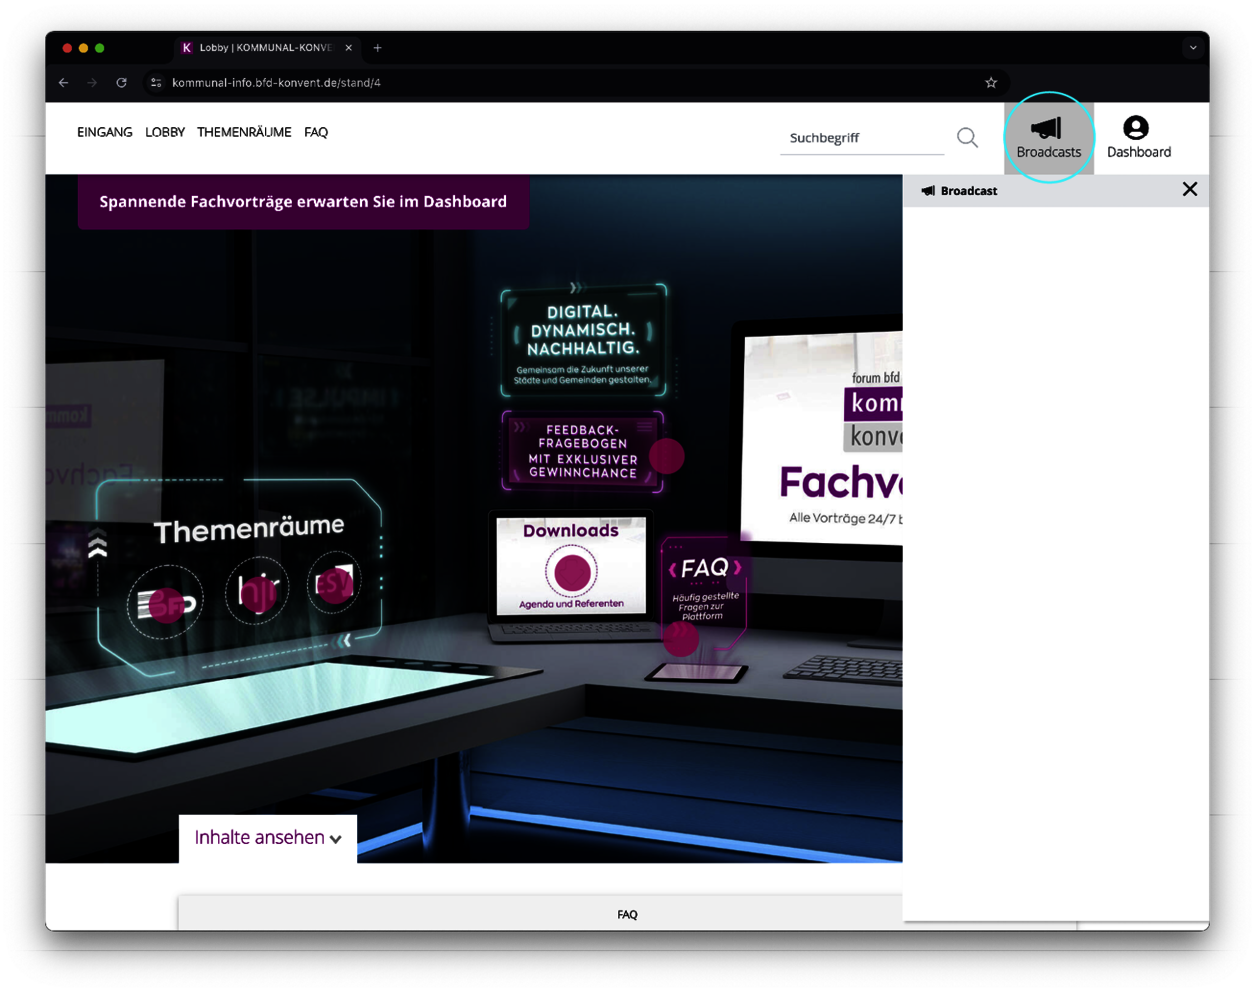
Task: Close the Broadcast side panel
Action: 1189,189
